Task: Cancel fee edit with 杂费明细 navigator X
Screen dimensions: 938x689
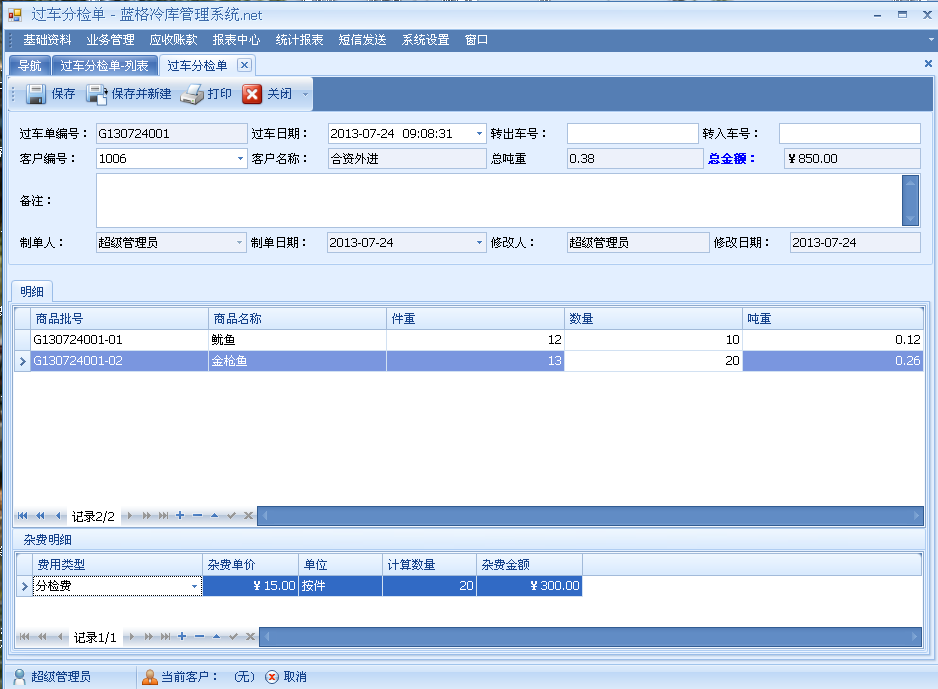Action: pyautogui.click(x=251, y=636)
